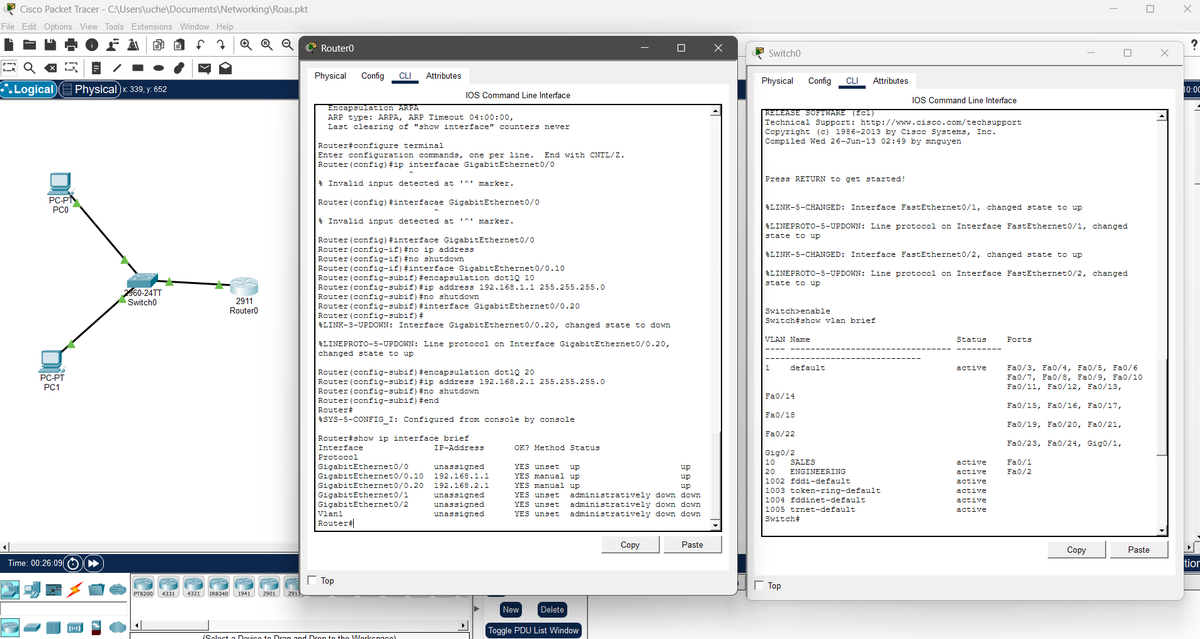The image size is (1200, 639).
Task: Select the Connections lightning bolt icon
Action: point(75,589)
